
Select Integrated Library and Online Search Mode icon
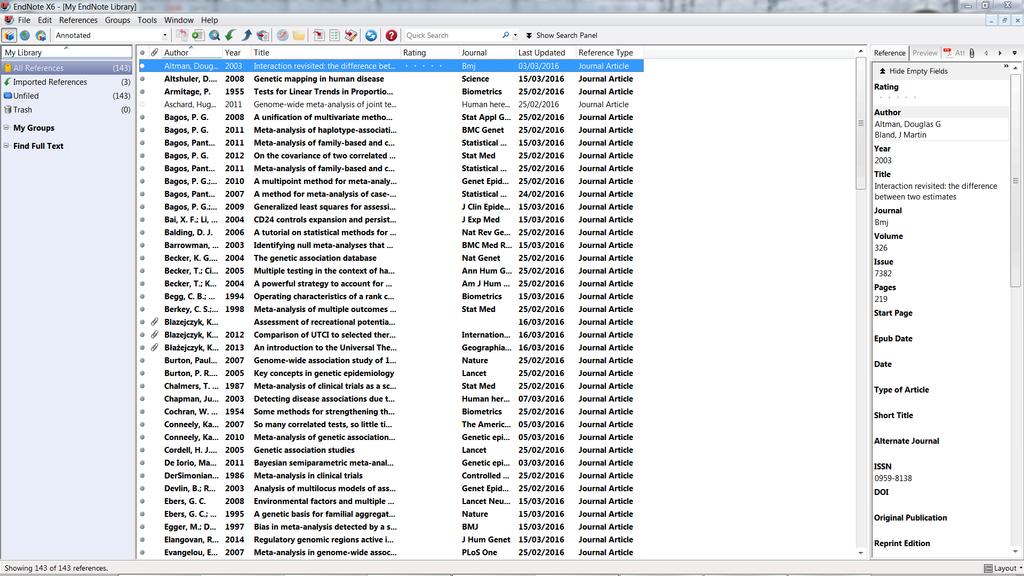click(40, 35)
